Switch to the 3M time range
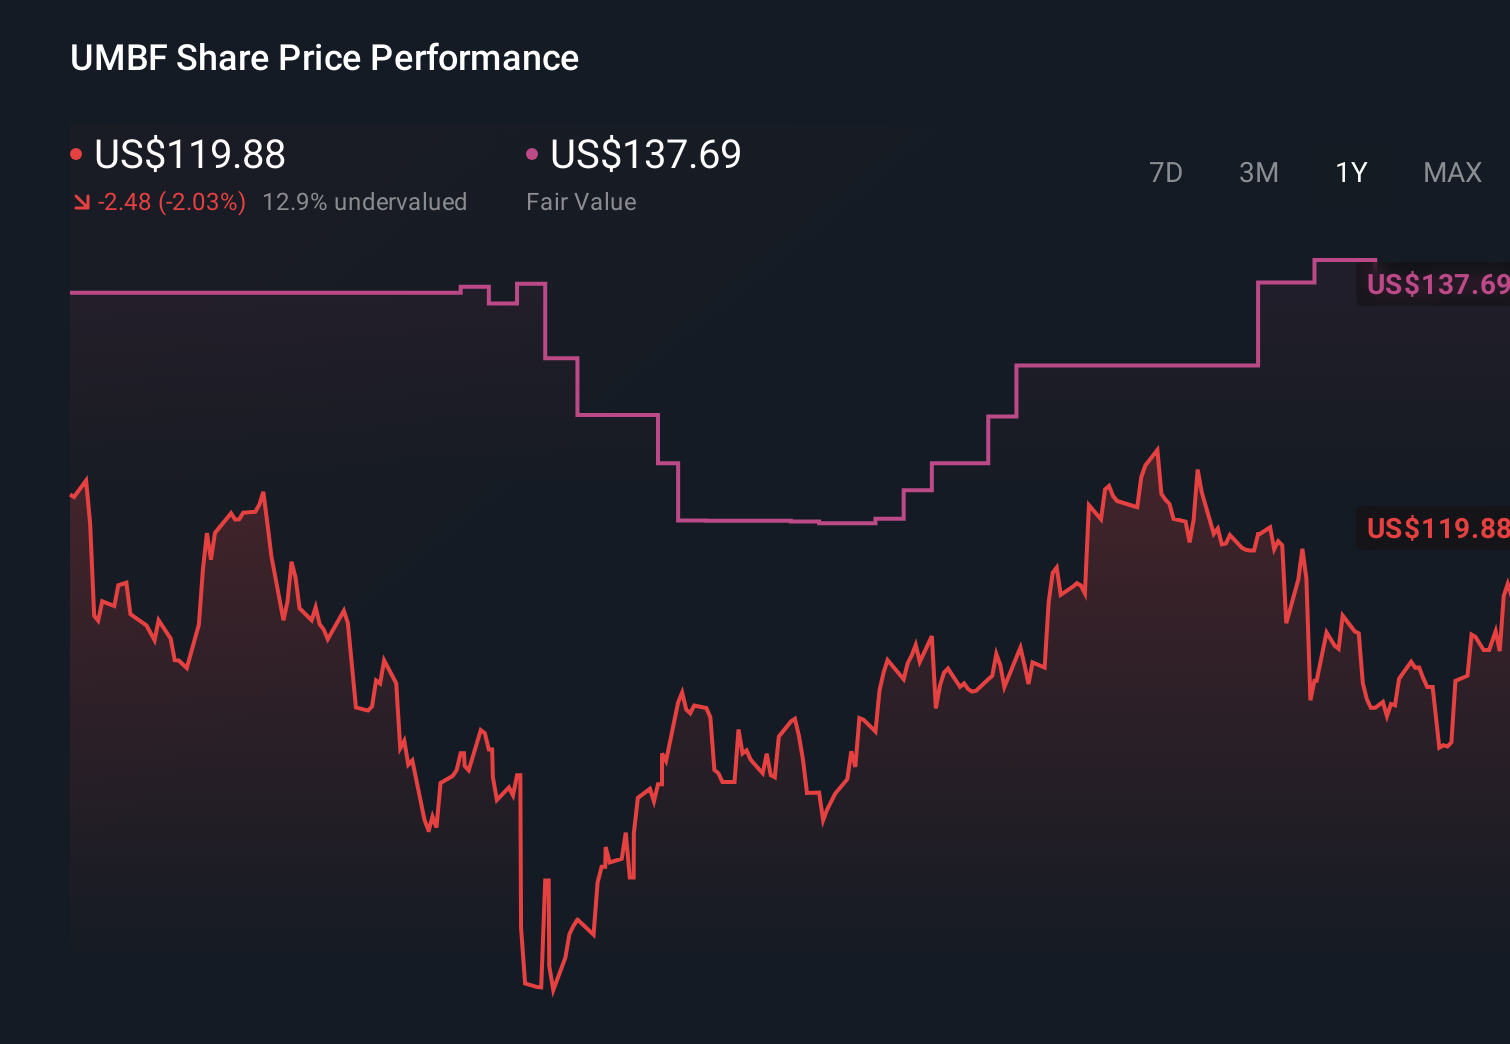The image size is (1510, 1044). [1259, 172]
